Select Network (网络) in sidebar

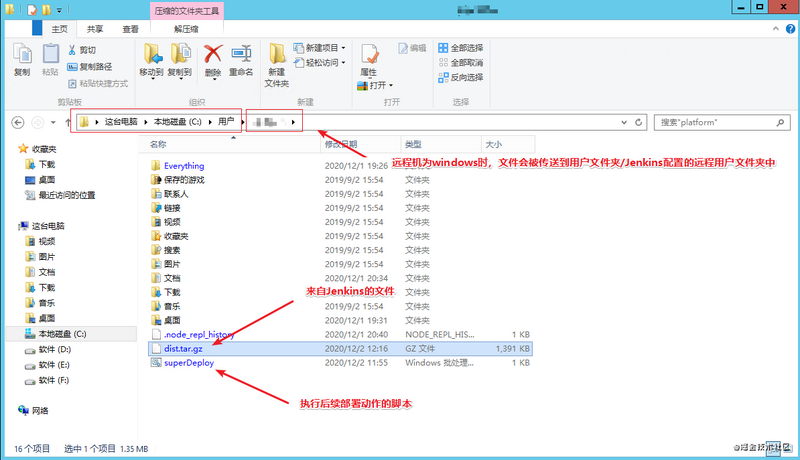[x=34, y=411]
